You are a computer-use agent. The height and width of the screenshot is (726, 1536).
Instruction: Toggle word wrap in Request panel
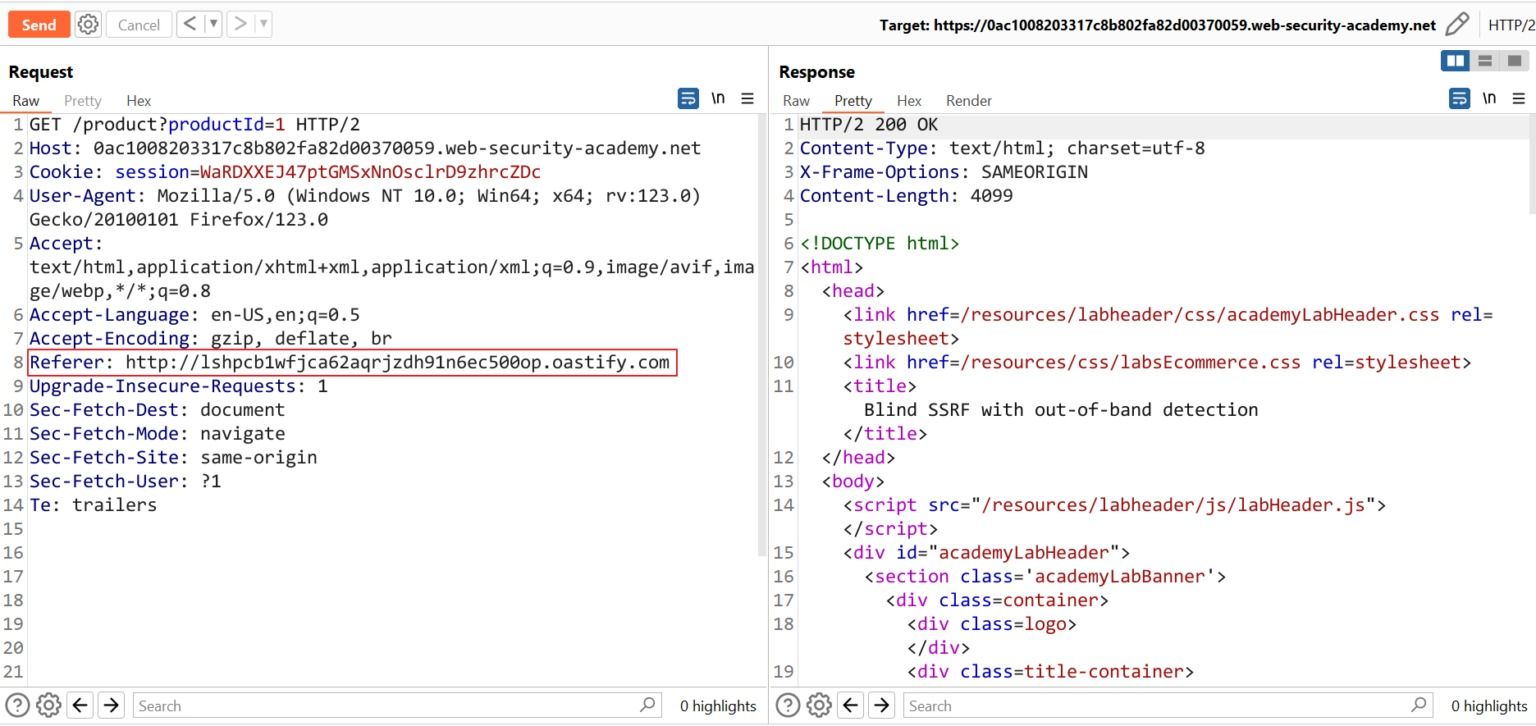688,98
